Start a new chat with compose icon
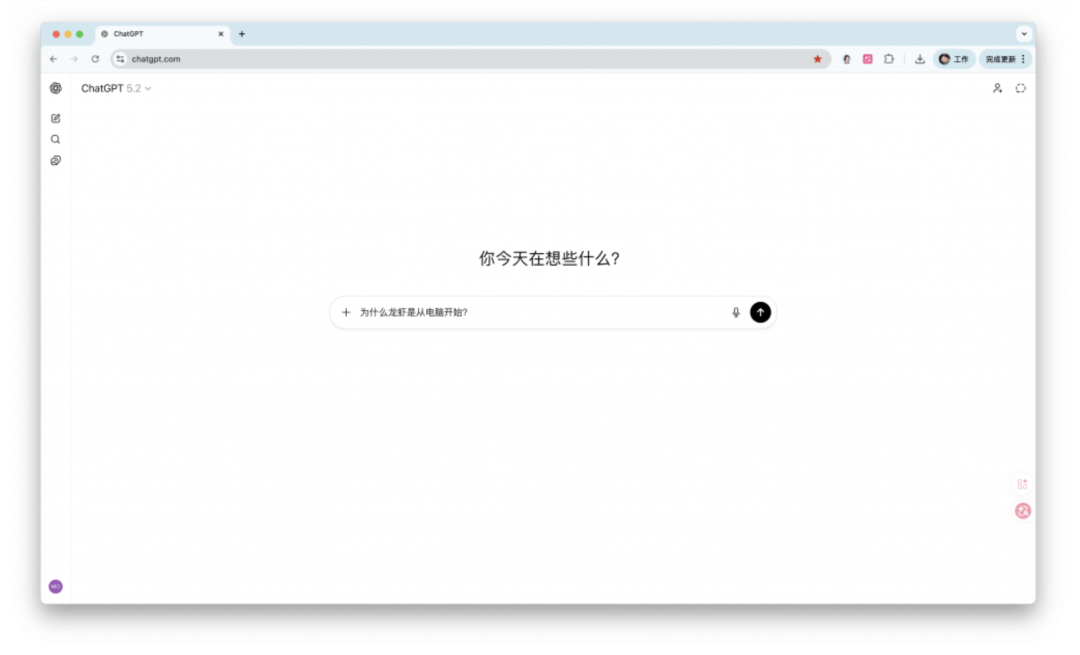This screenshot has width=1080, height=655. pos(56,118)
